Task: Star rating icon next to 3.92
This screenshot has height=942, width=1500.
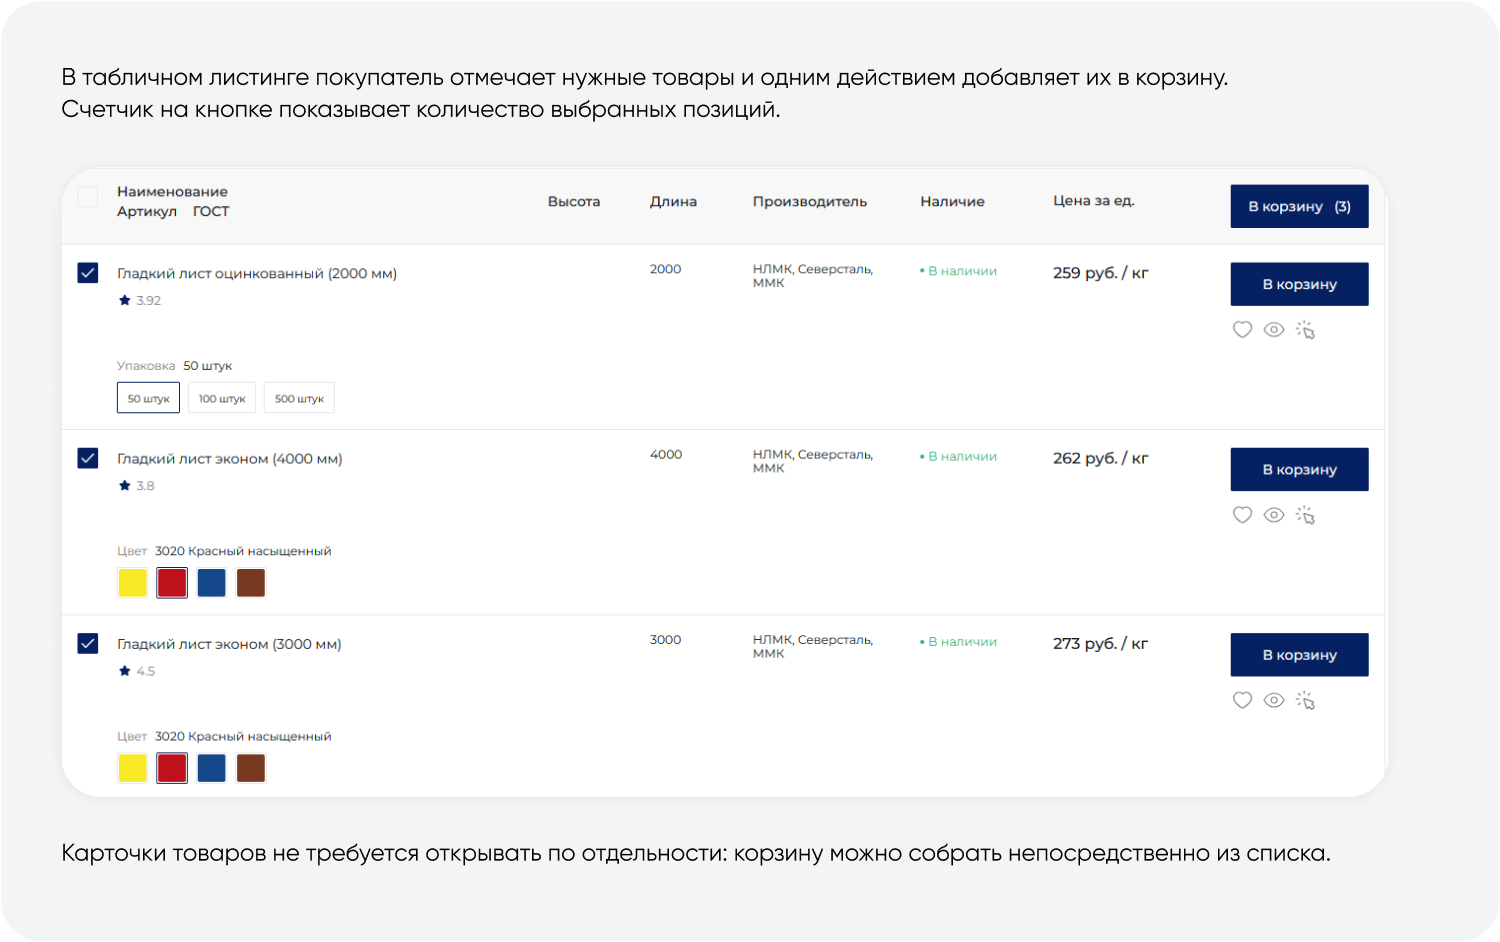Action: coord(125,300)
